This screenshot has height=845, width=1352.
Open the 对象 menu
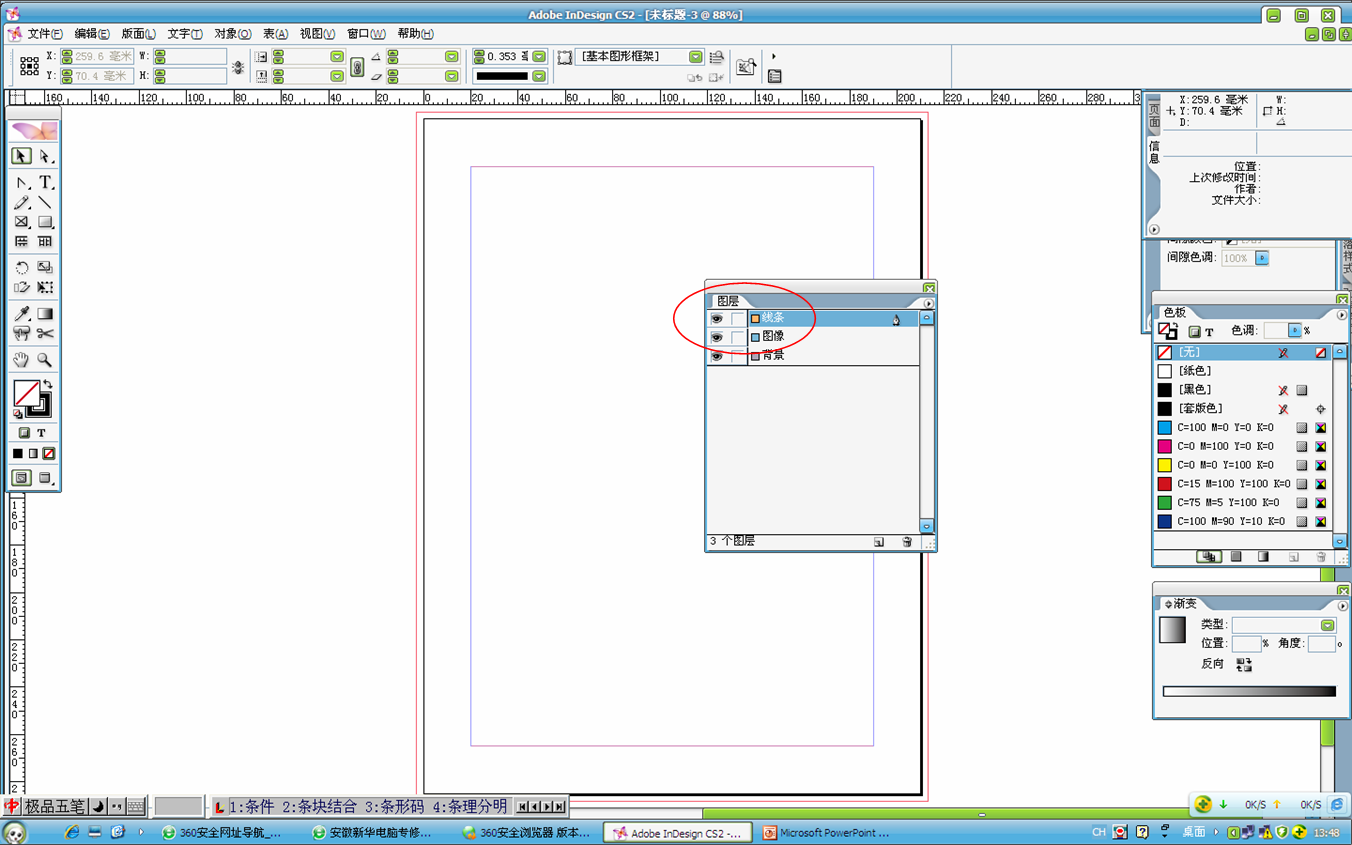(232, 34)
